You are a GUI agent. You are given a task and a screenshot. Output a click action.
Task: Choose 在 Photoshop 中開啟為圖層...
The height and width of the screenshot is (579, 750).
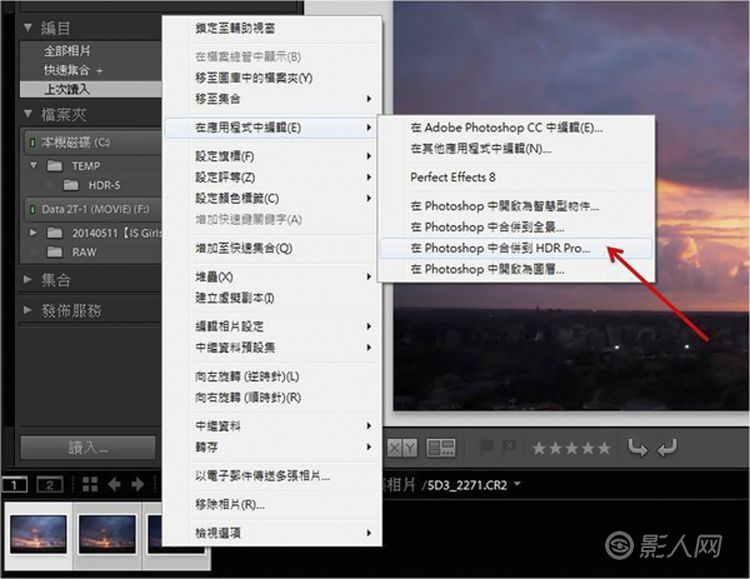pos(516,269)
